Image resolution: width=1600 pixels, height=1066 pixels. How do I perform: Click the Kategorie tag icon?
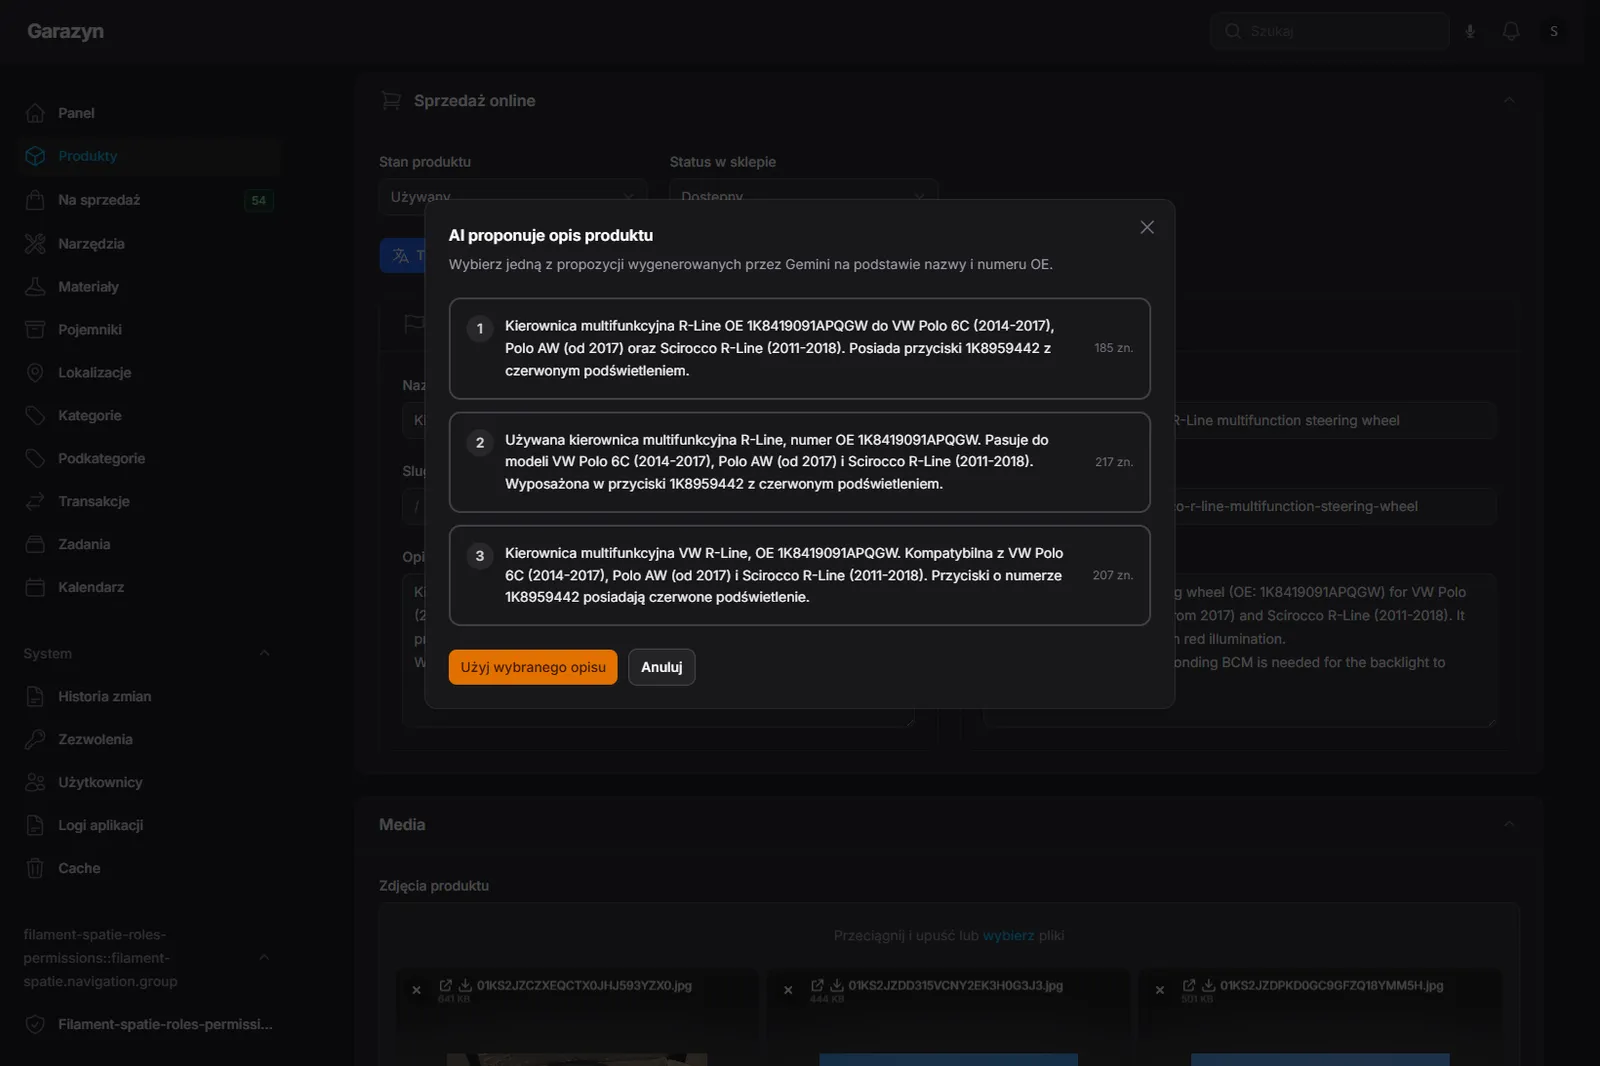coord(35,415)
